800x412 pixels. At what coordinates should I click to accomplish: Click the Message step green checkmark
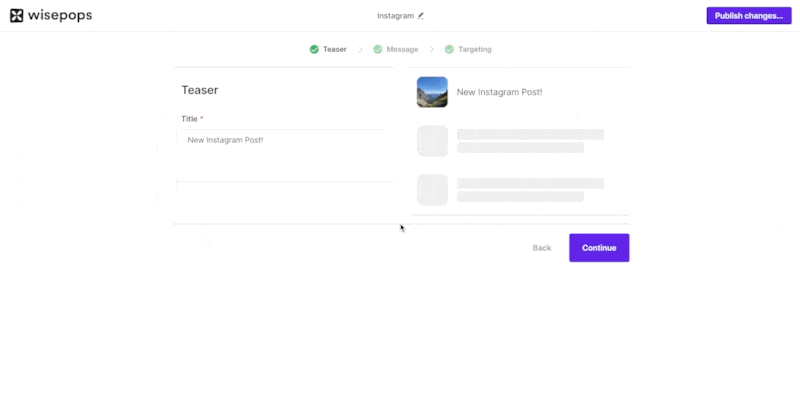coord(378,49)
